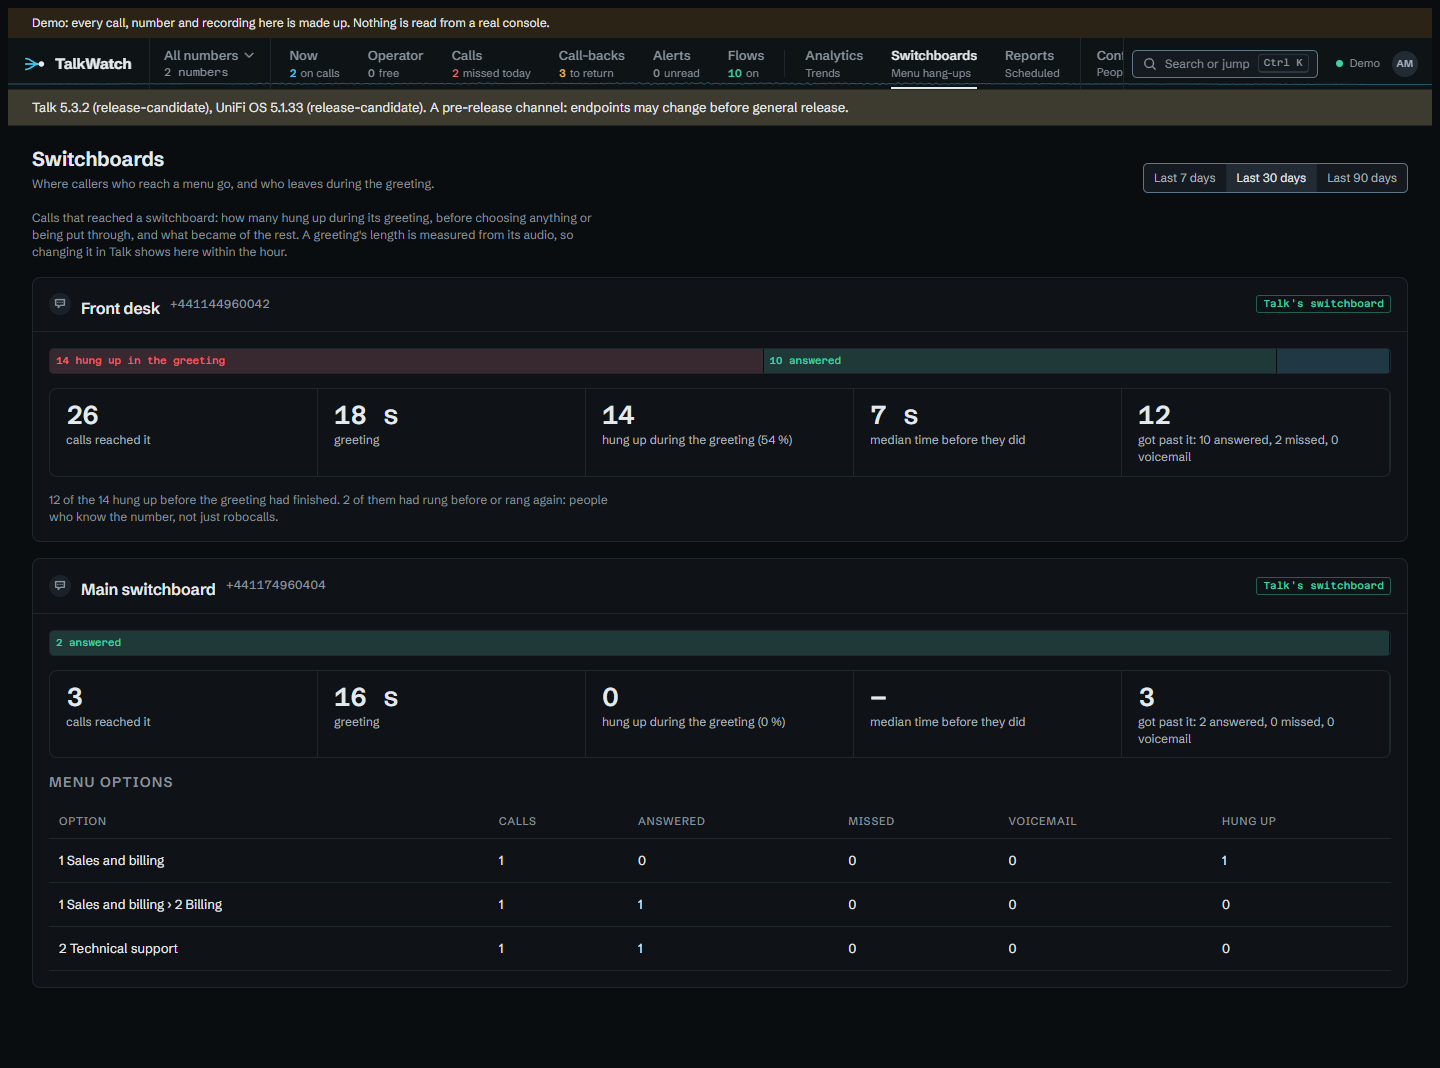The height and width of the screenshot is (1068, 1440).
Task: Click '1 Sales and billing › 2 Billing' row
Action: (720, 905)
